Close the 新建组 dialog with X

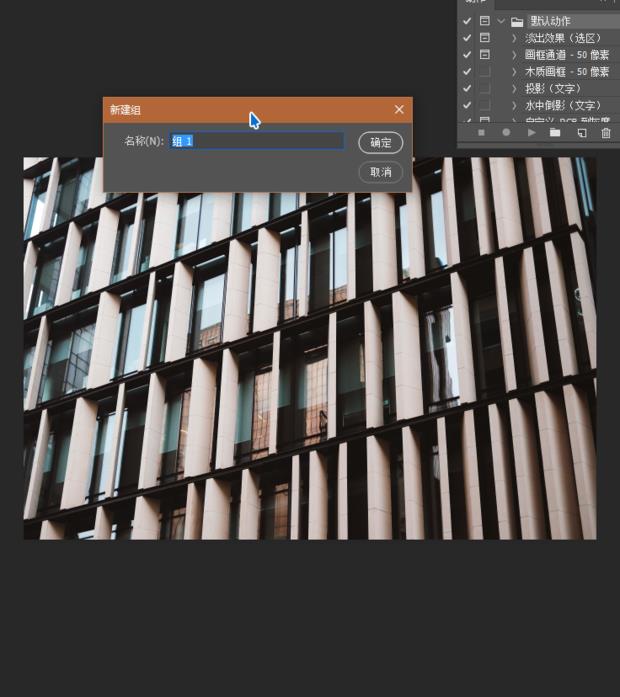[399, 109]
